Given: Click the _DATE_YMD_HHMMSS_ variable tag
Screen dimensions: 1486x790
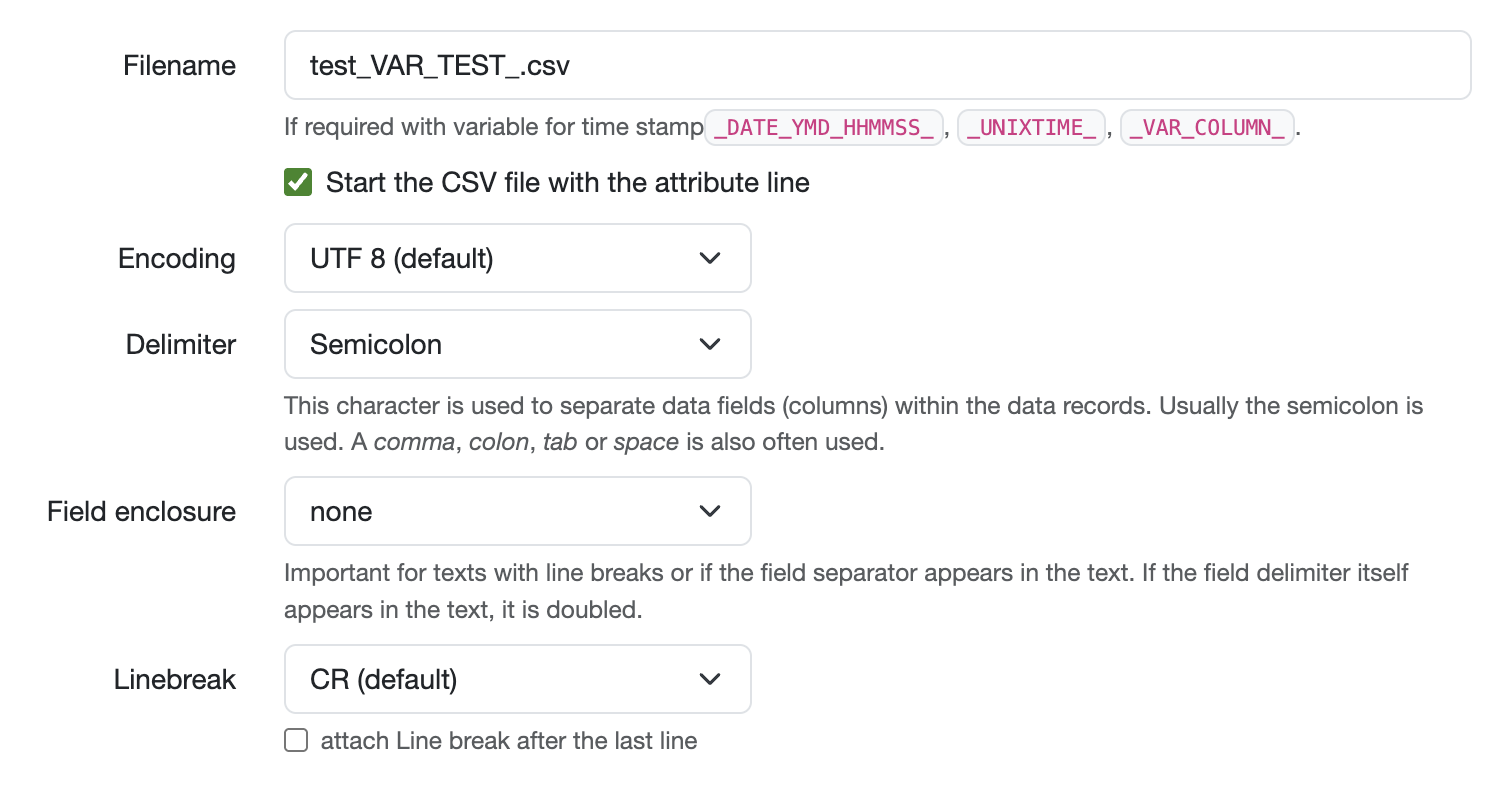Looking at the screenshot, I should pos(825,128).
